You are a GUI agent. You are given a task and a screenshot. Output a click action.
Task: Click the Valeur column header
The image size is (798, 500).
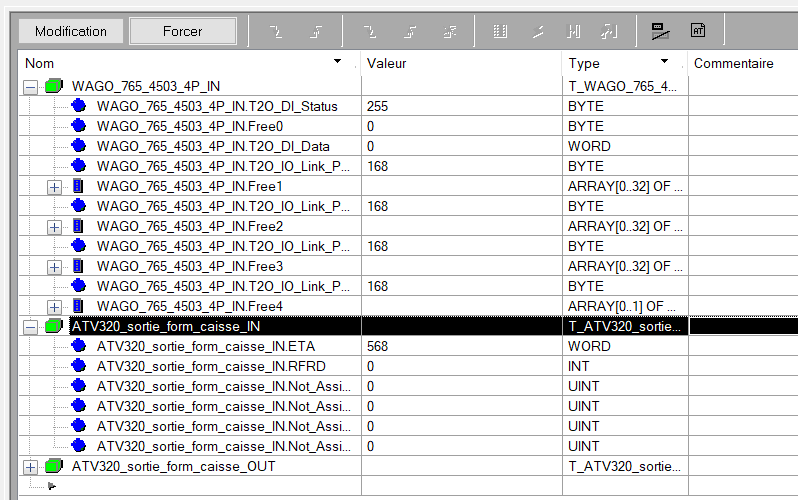click(x=460, y=63)
